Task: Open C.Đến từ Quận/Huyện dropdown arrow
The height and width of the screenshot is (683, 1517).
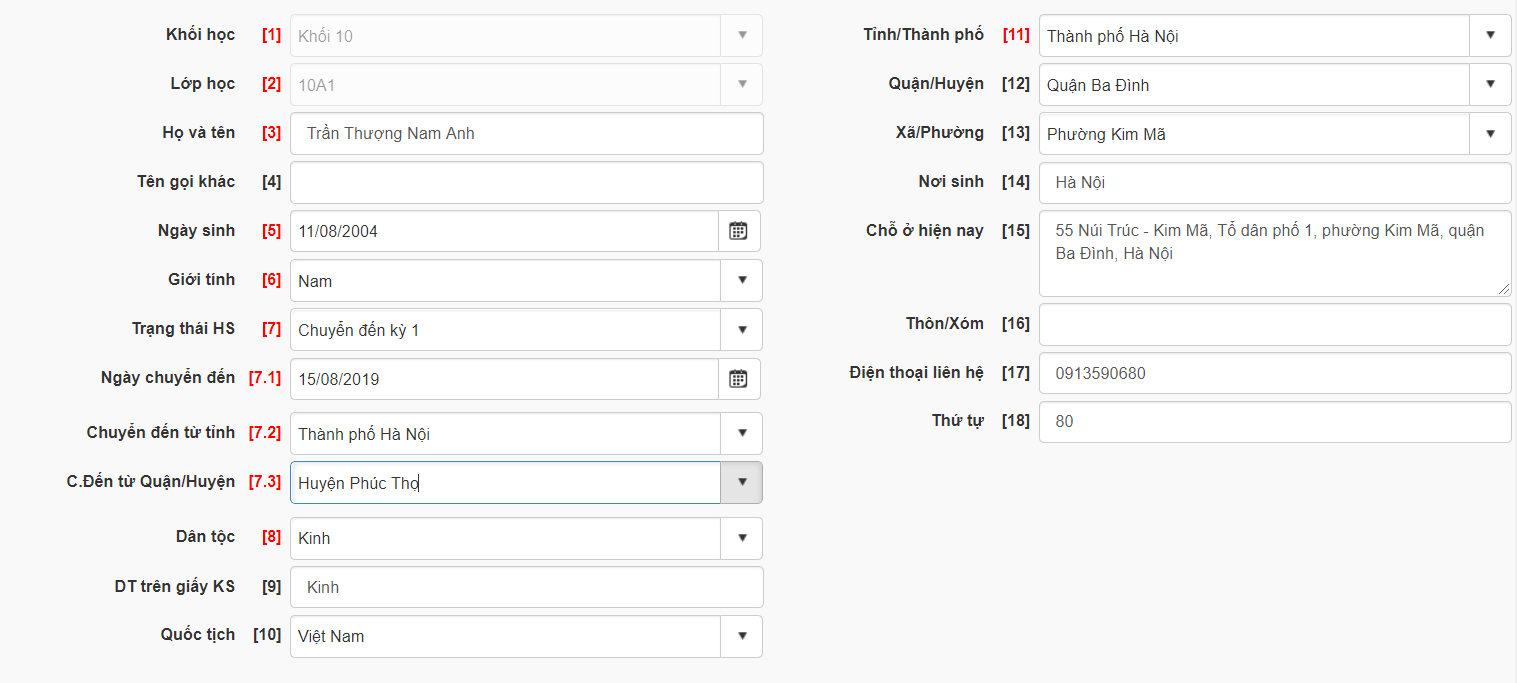Action: point(741,483)
